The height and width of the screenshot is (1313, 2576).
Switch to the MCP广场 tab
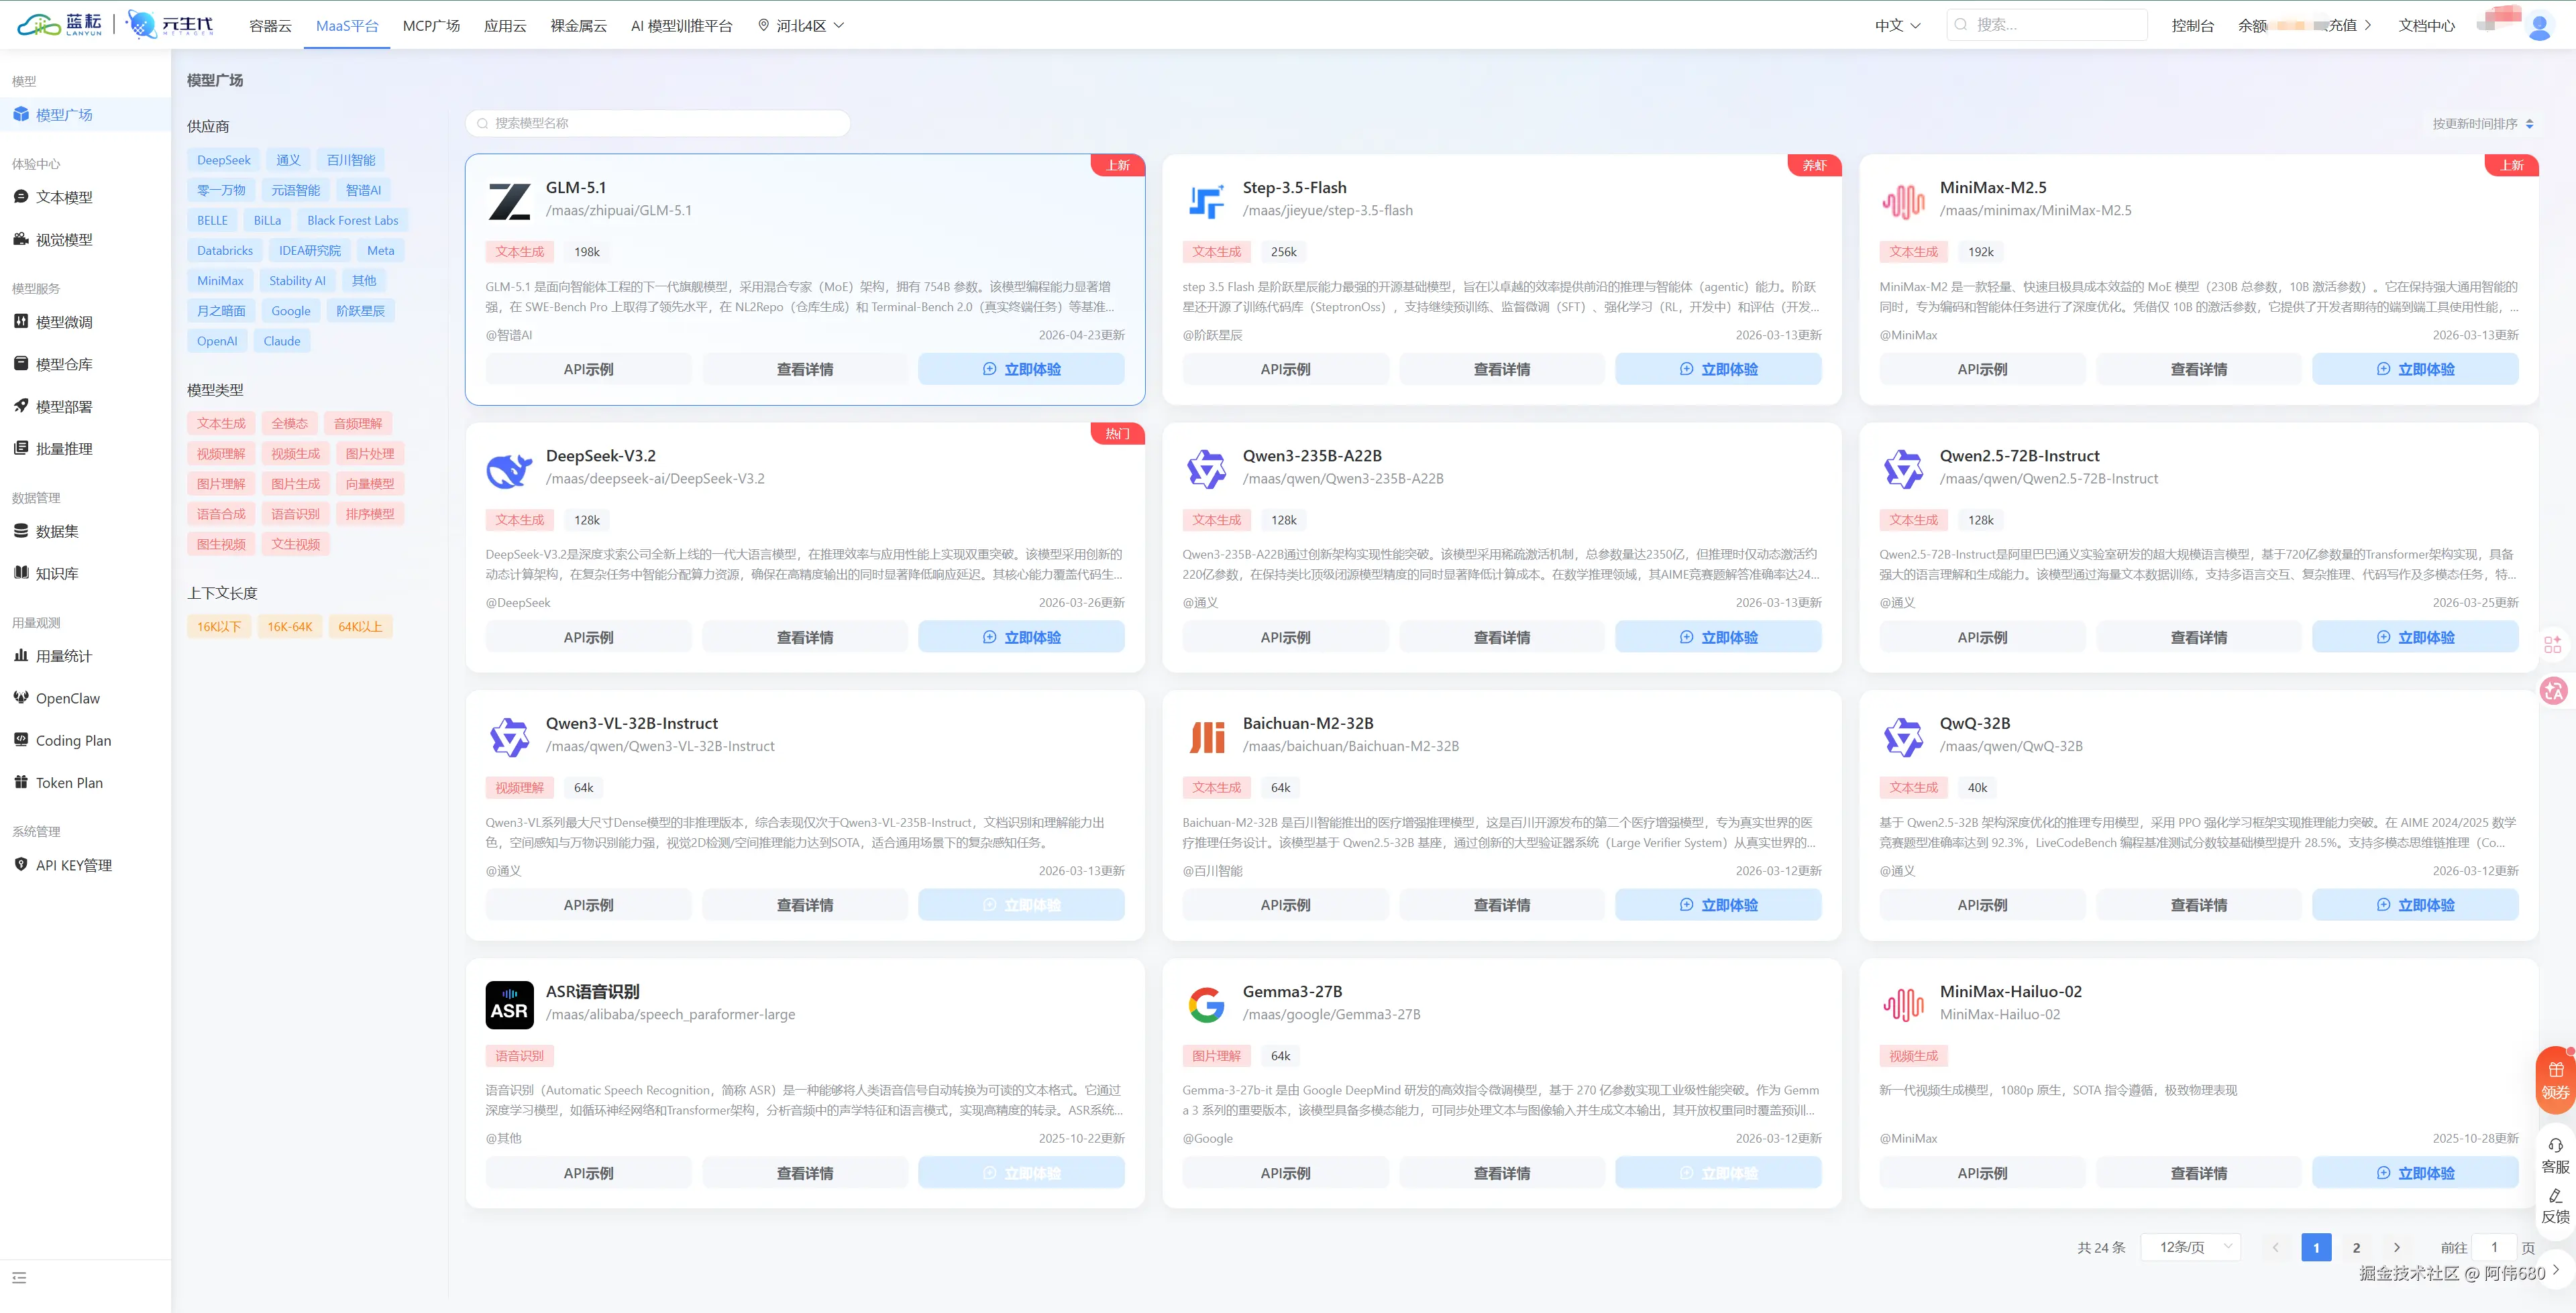point(431,26)
